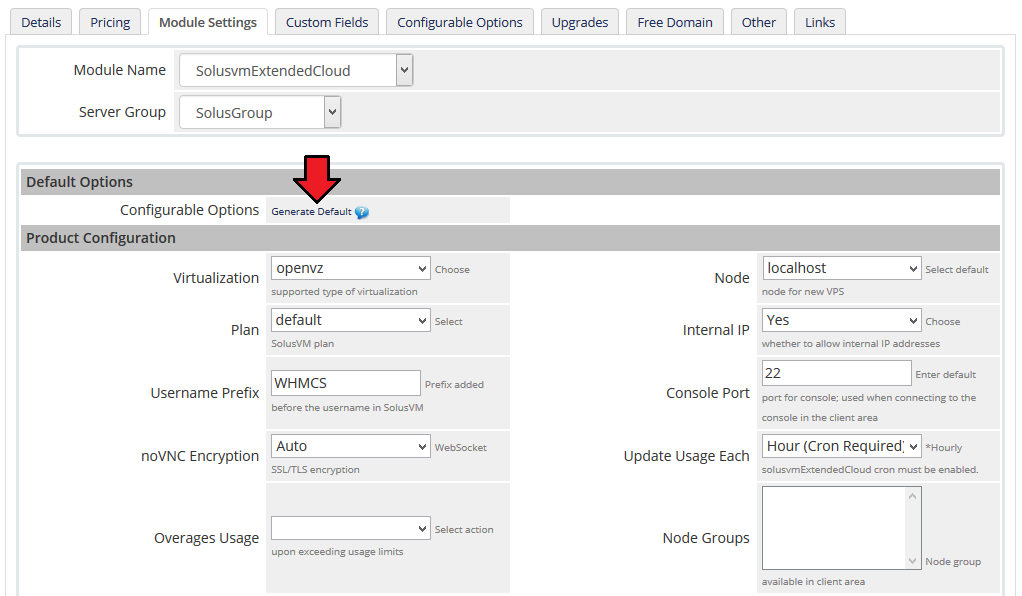Expand the Server Group dropdown
The image size is (1022, 596).
click(x=260, y=112)
